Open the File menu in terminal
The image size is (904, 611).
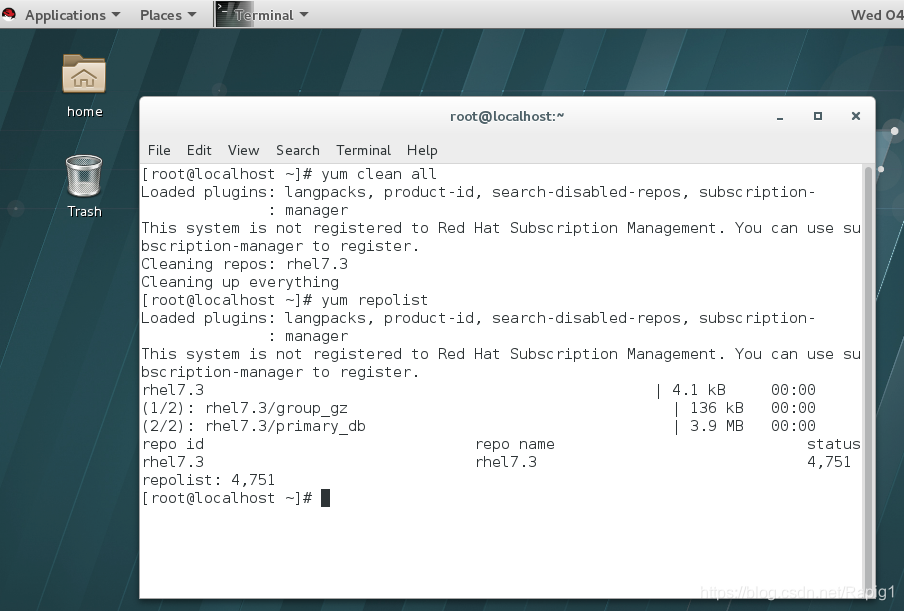click(x=159, y=150)
